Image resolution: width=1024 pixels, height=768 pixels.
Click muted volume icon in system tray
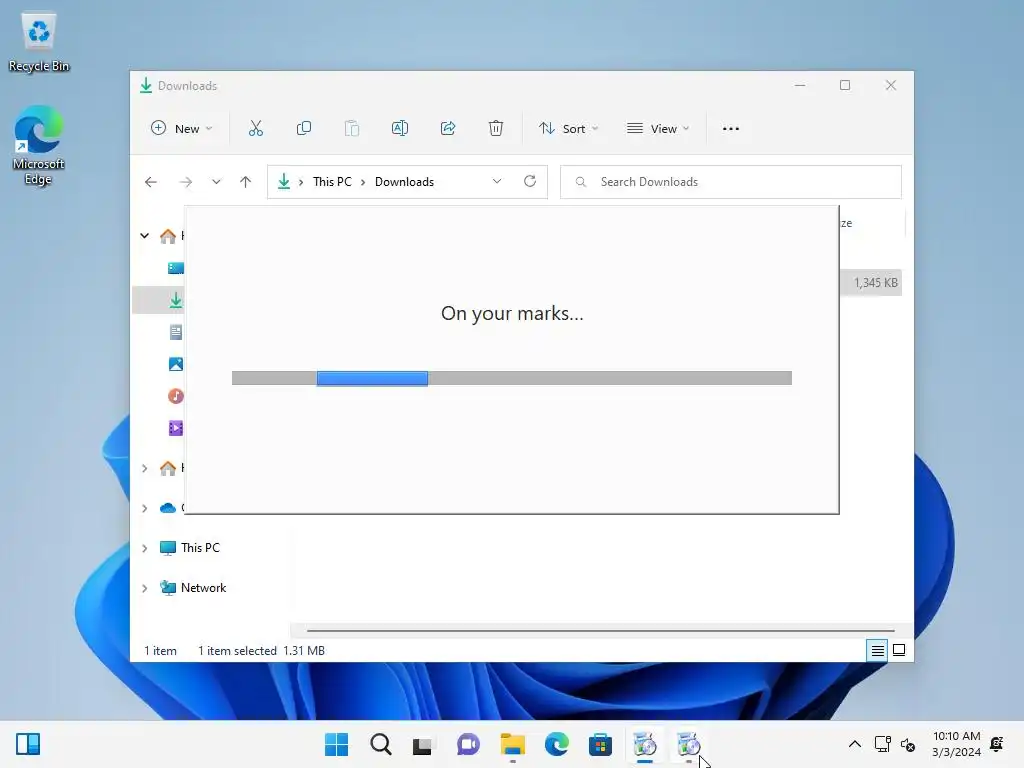pyautogui.click(x=908, y=744)
